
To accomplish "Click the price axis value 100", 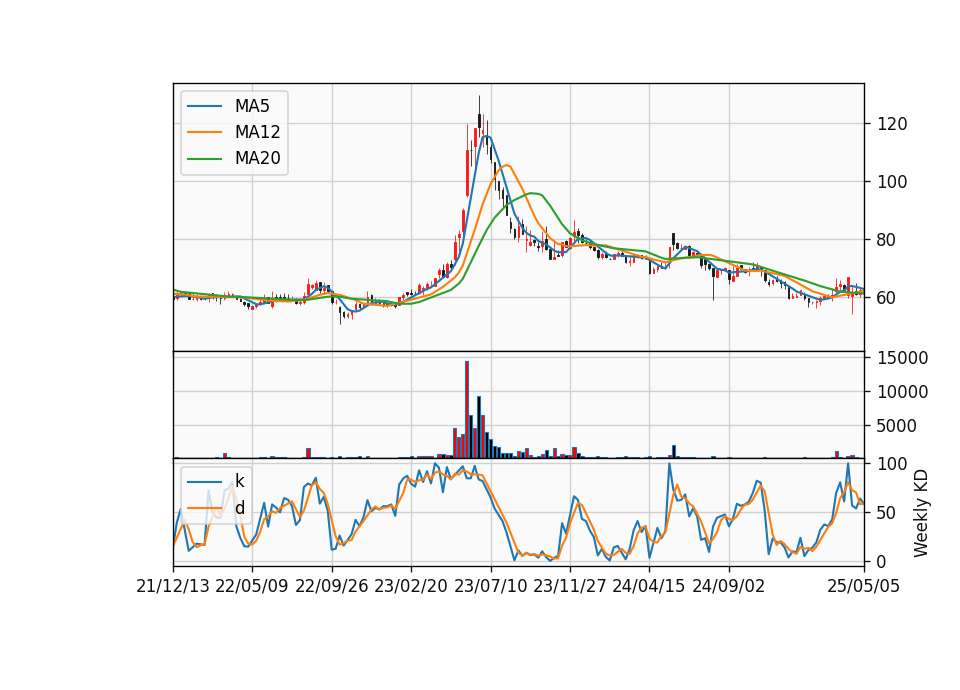I will coord(892,182).
